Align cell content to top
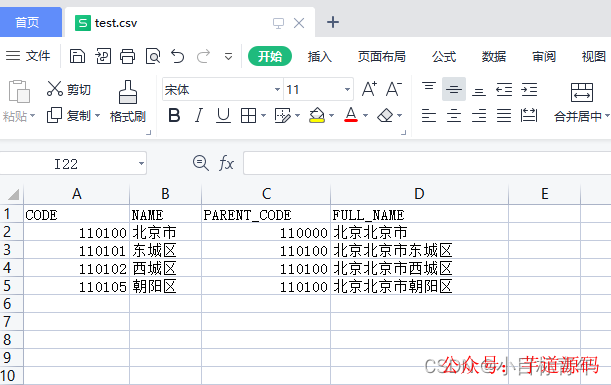The height and width of the screenshot is (385, 611). 429,86
